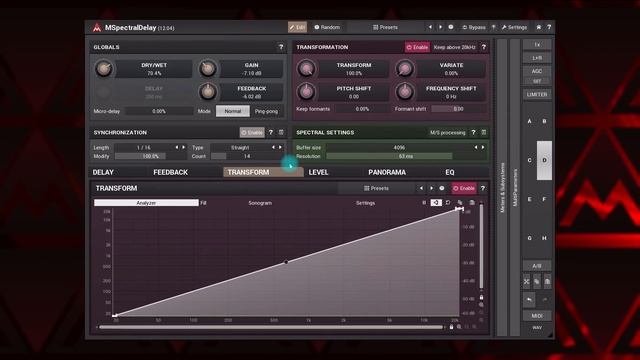The width and height of the screenshot is (640, 360).
Task: Select next Length value with right arrow
Action: point(184,147)
